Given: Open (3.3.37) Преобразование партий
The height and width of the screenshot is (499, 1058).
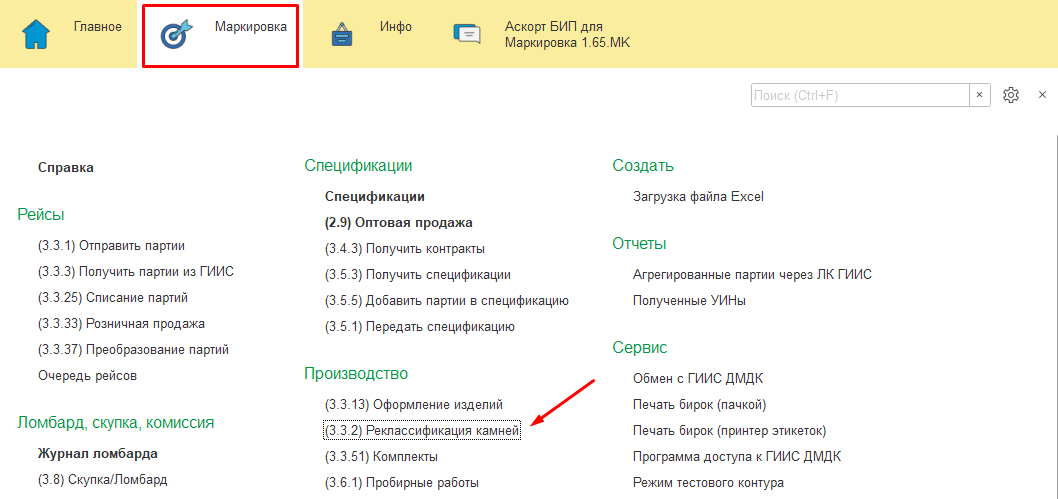Looking at the screenshot, I should pyautogui.click(x=134, y=350).
